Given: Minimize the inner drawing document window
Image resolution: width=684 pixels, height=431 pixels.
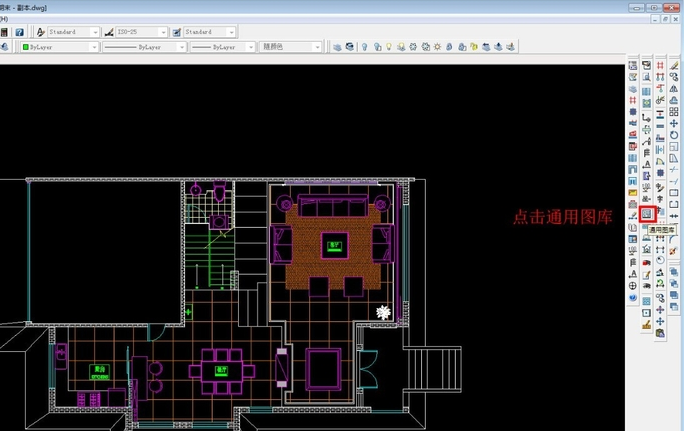Looking at the screenshot, I should [x=655, y=19].
